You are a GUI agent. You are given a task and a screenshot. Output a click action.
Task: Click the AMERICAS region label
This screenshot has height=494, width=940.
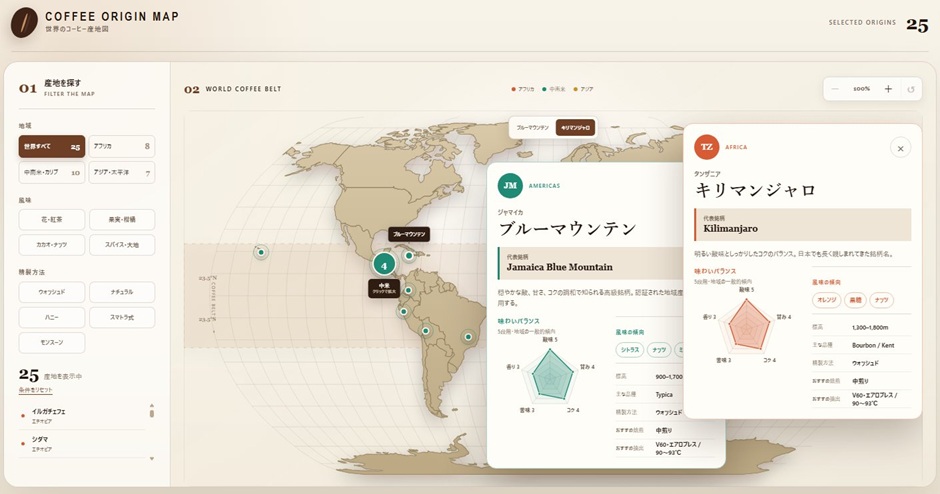point(544,186)
